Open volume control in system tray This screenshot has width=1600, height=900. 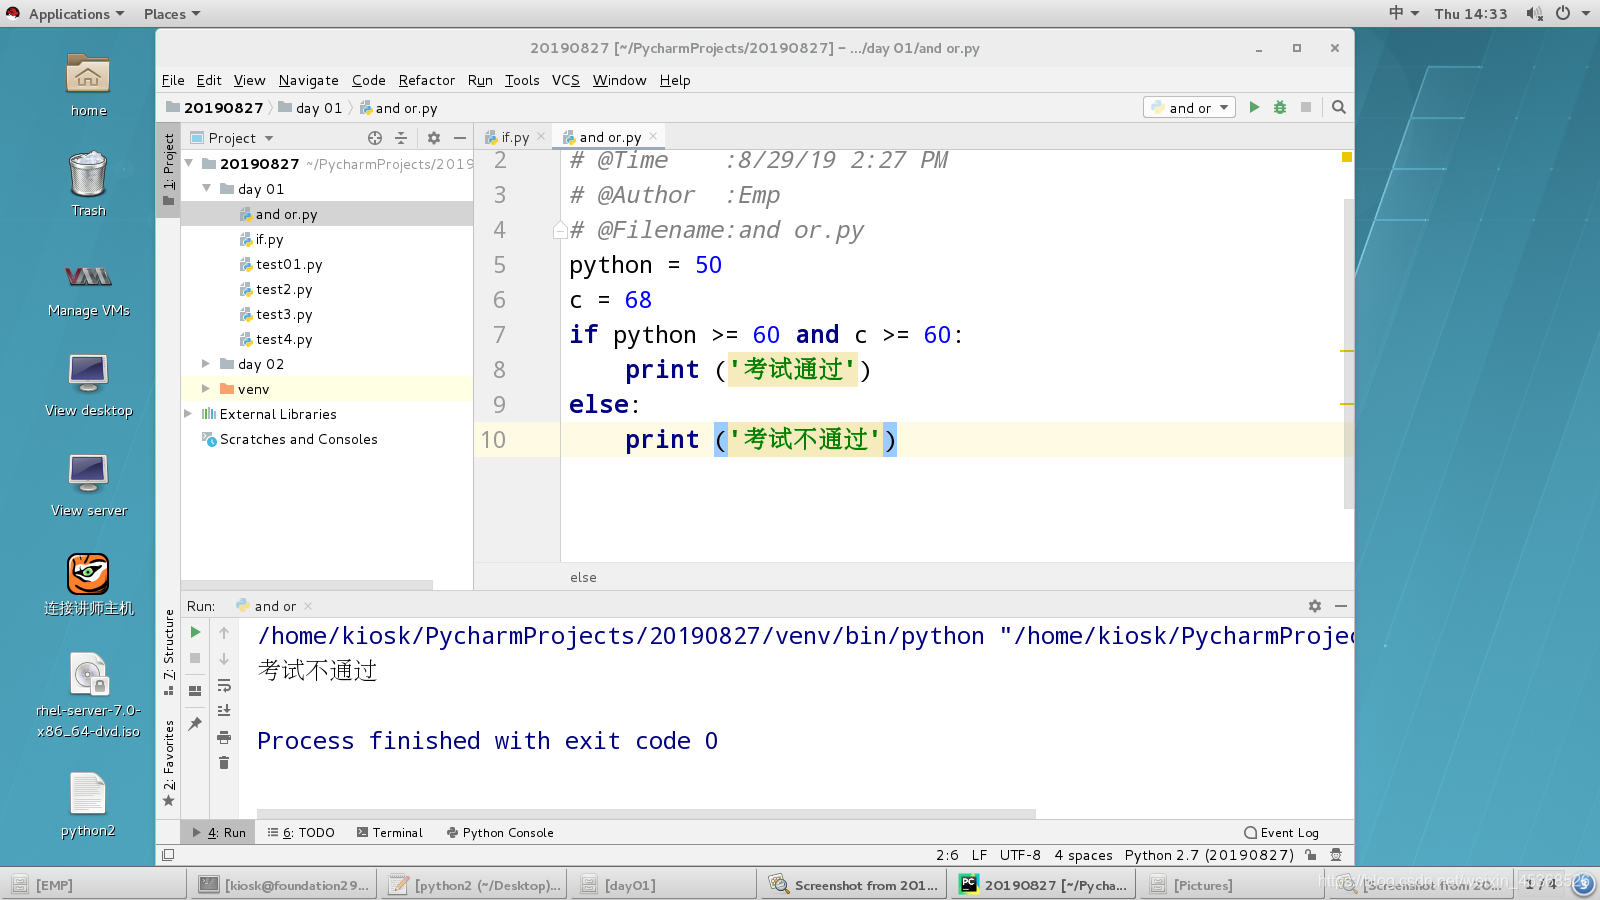click(1534, 14)
